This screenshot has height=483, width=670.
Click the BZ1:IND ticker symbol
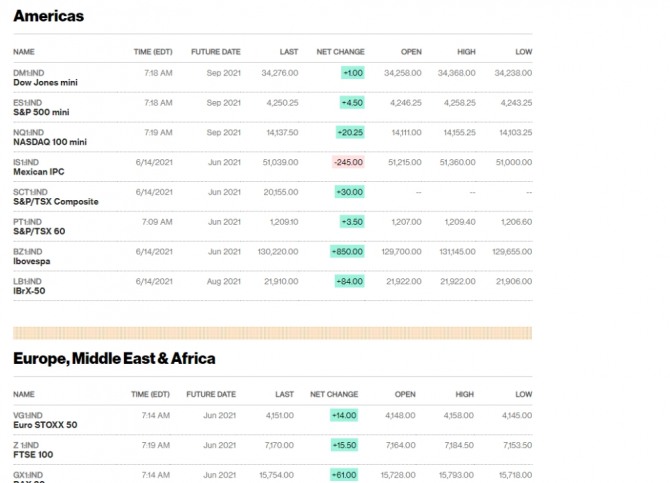(x=28, y=252)
